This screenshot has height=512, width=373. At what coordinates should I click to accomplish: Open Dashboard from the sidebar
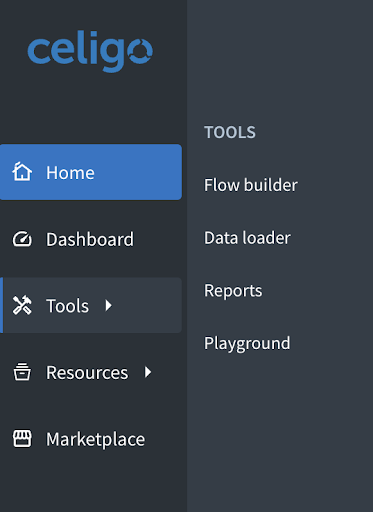pyautogui.click(x=91, y=239)
